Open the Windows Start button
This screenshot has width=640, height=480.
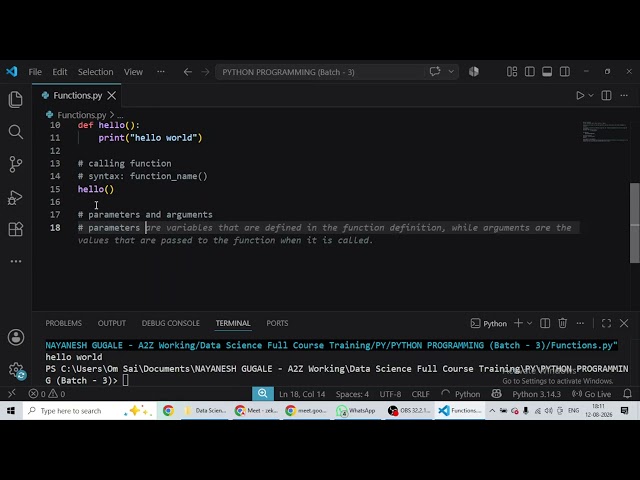point(11,411)
